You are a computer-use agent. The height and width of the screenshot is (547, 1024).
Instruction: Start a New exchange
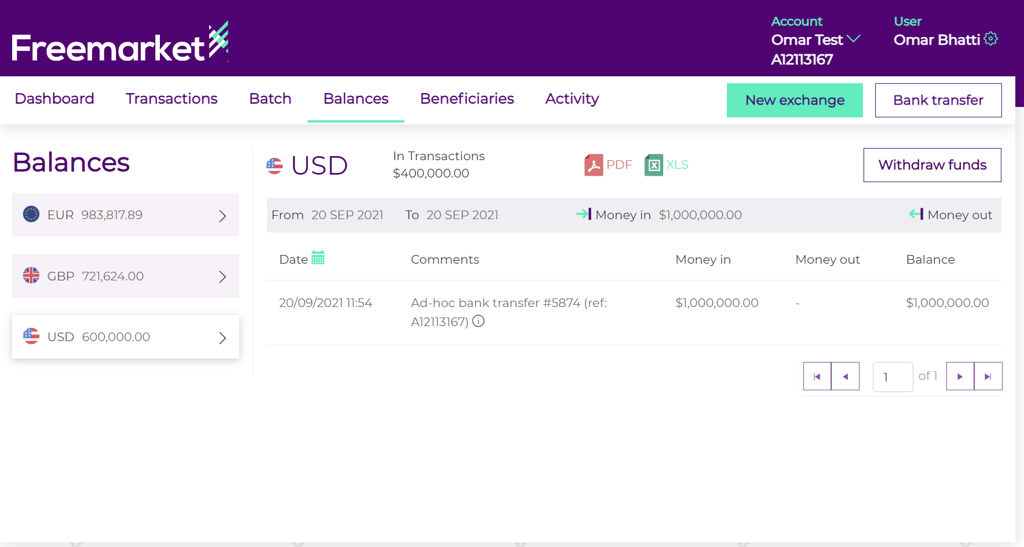795,100
